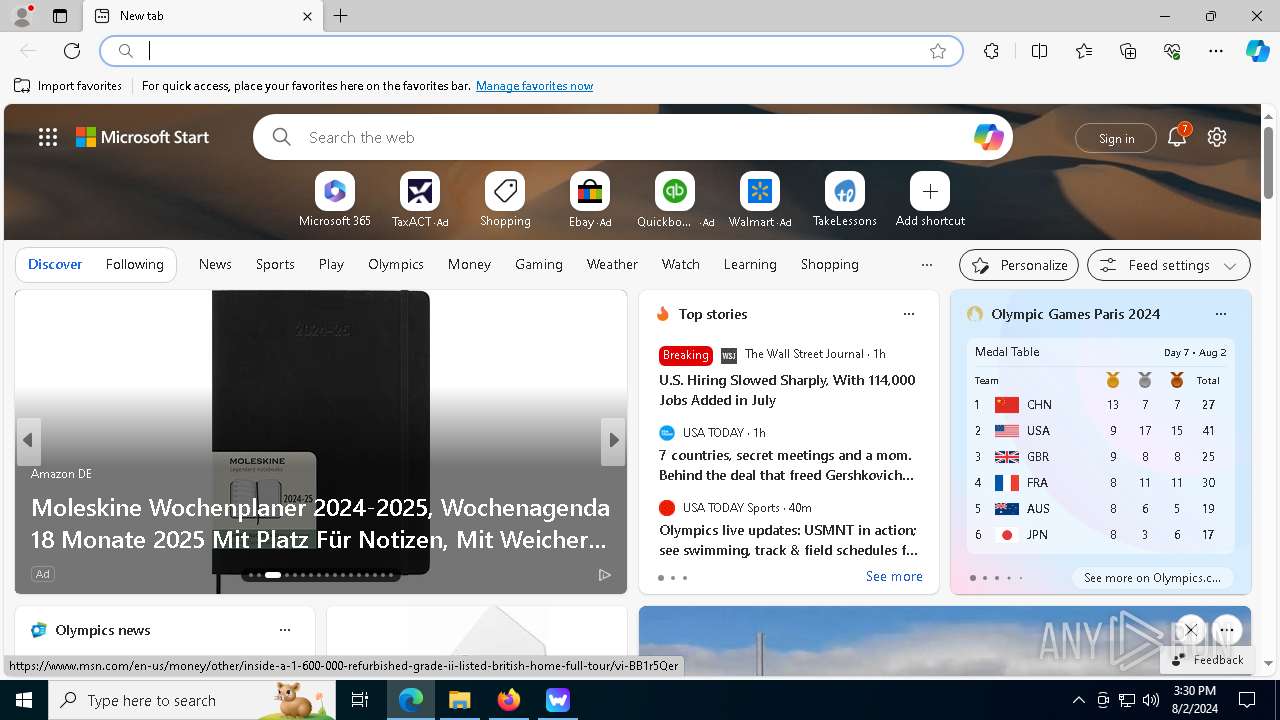Open Olympic Games card options menu

click(1221, 314)
